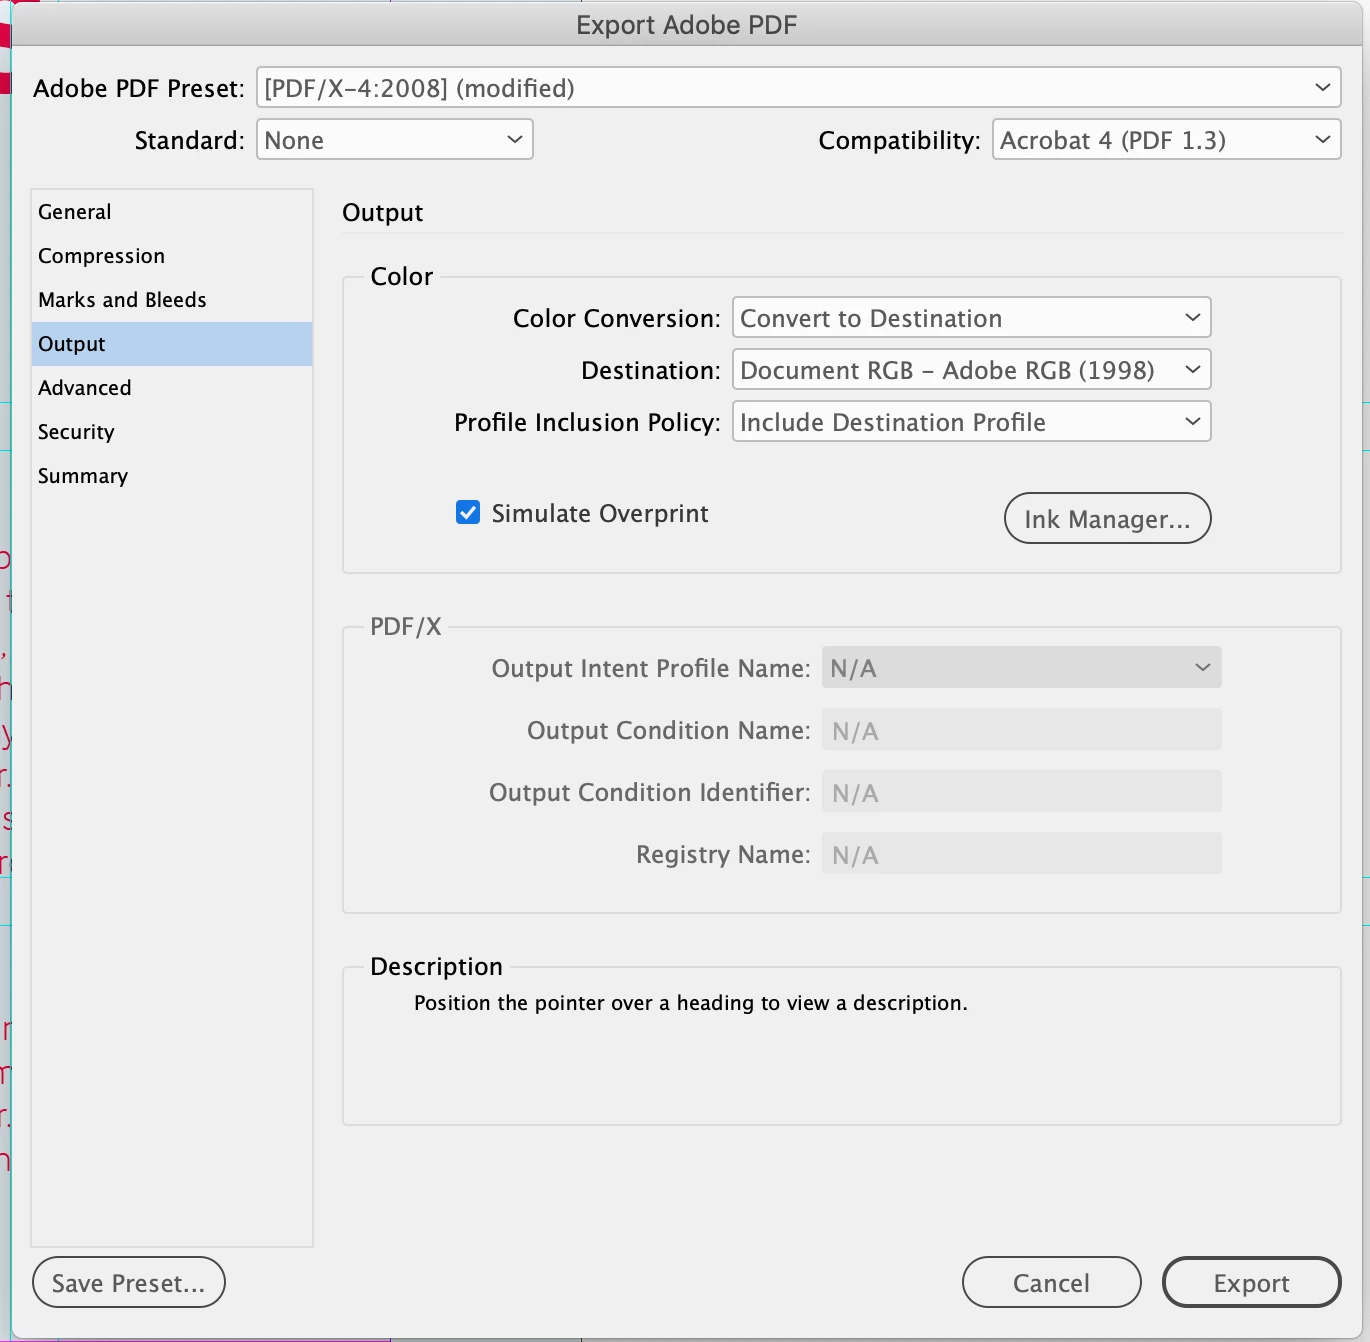The width and height of the screenshot is (1370, 1342).
Task: Open the Adobe PDF Preset dropdown
Action: pyautogui.click(x=798, y=88)
